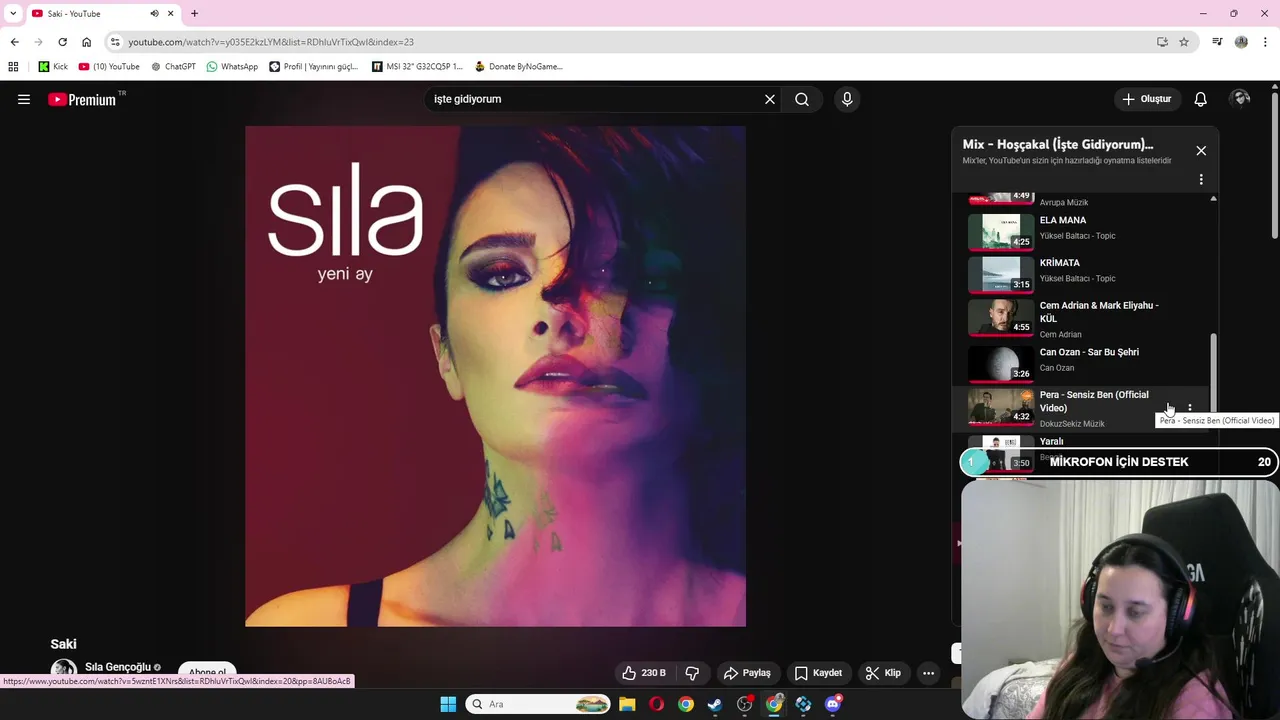This screenshot has height=720, width=1280.
Task: Click the page vertical scrollbar
Action: [x=1275, y=165]
